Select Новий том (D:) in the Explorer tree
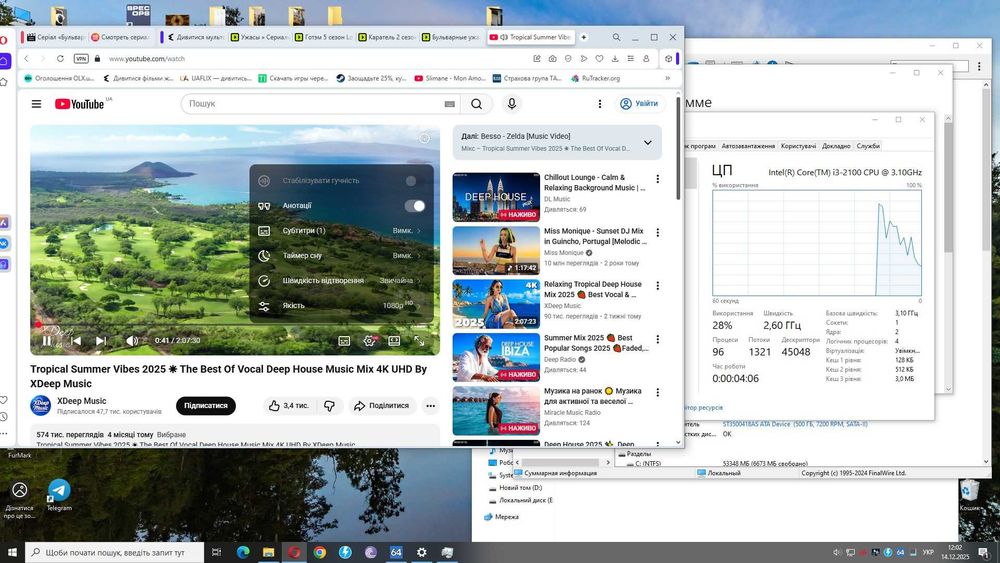The width and height of the screenshot is (1000, 563). [x=520, y=488]
